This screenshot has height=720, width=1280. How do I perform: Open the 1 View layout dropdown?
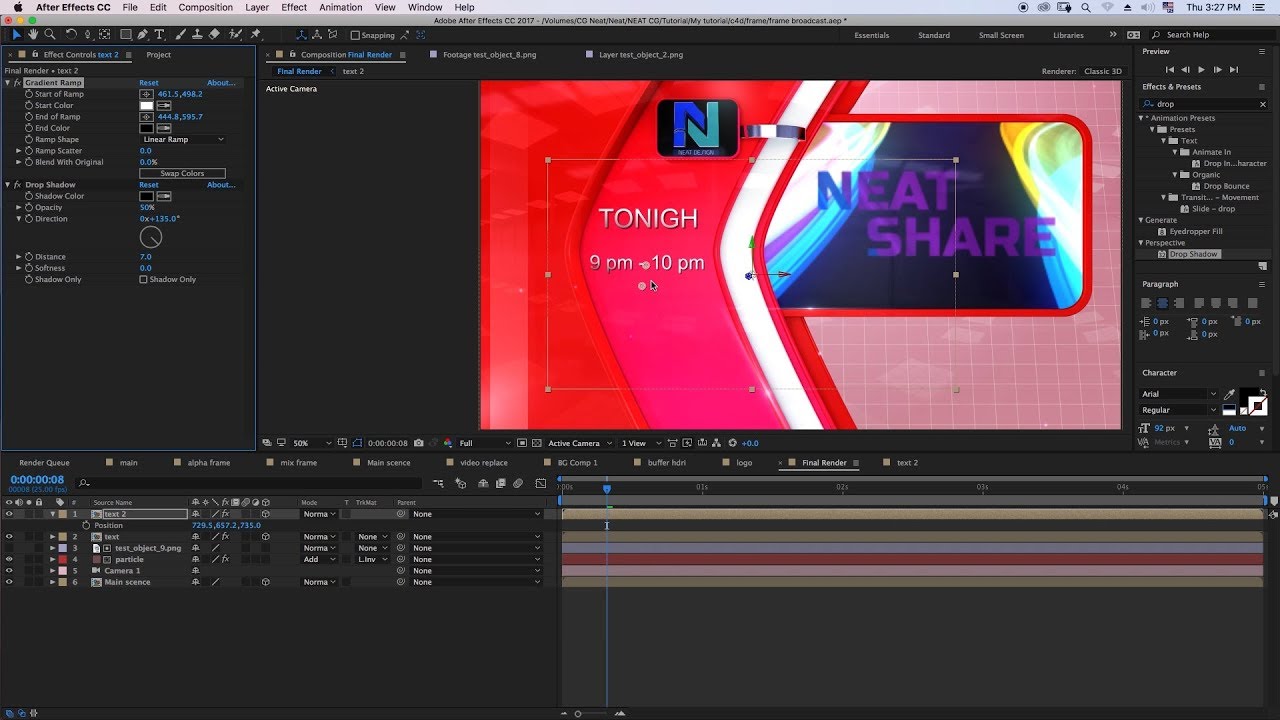pyautogui.click(x=640, y=443)
